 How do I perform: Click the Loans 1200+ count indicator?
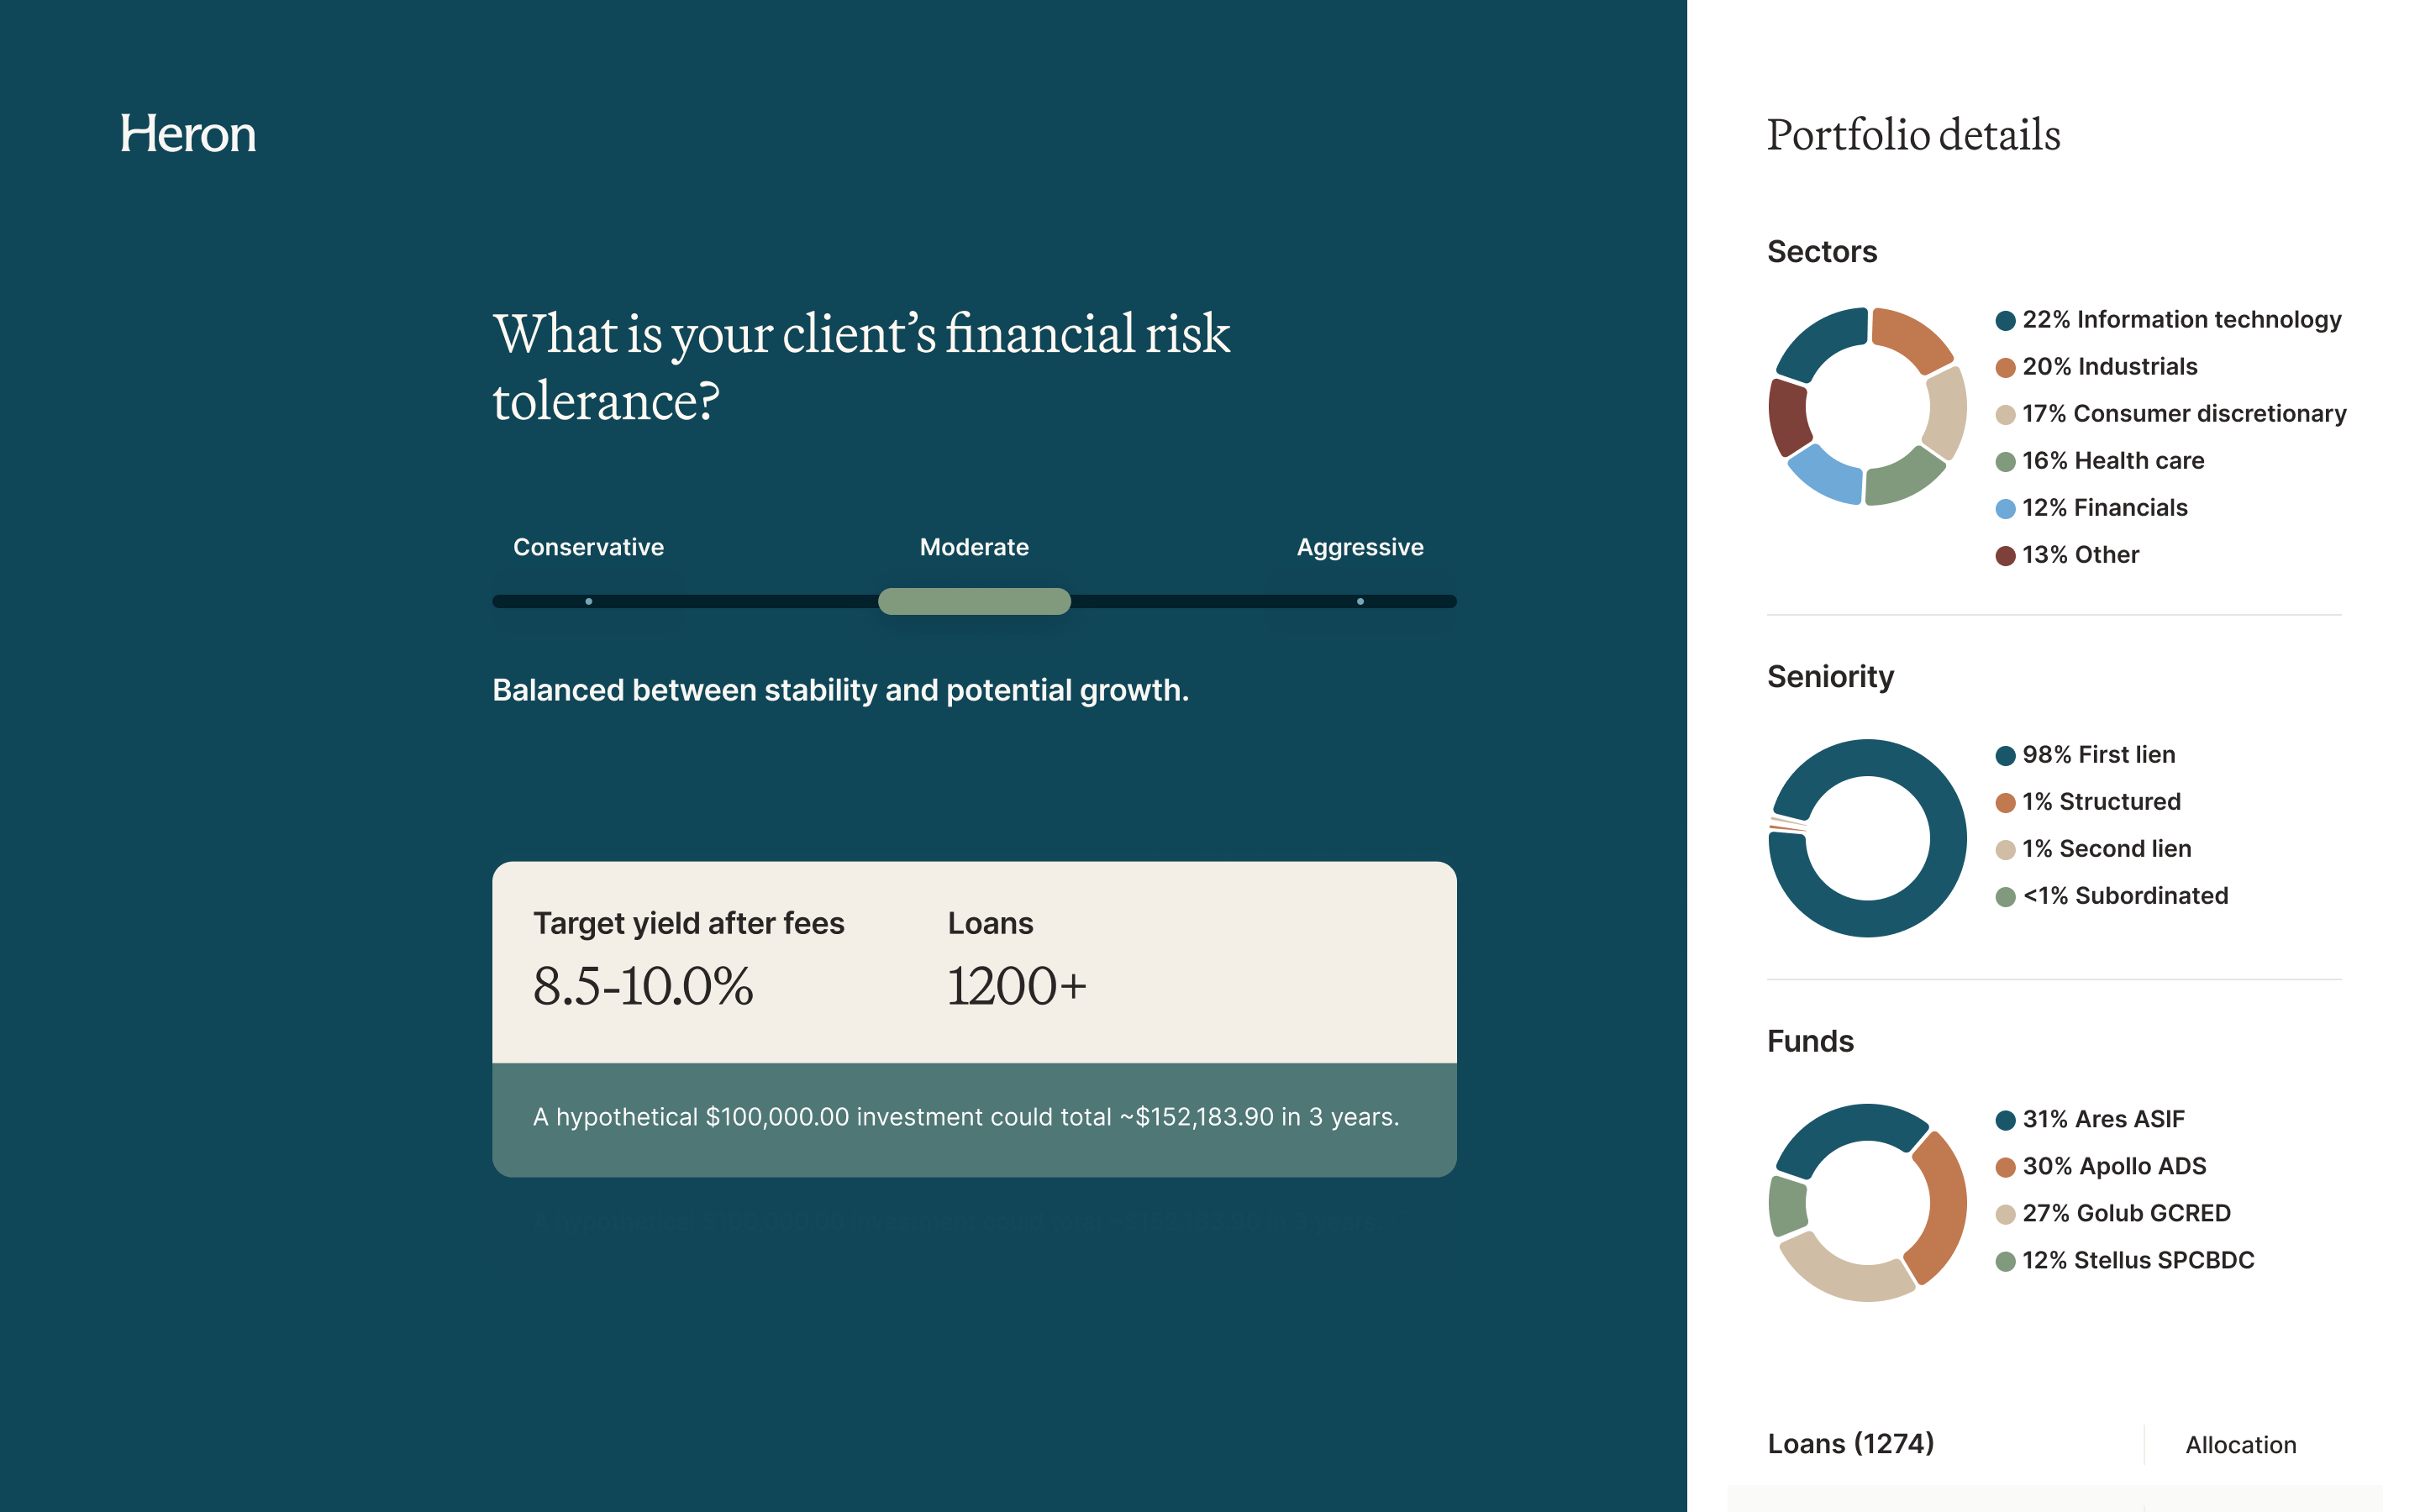1018,984
